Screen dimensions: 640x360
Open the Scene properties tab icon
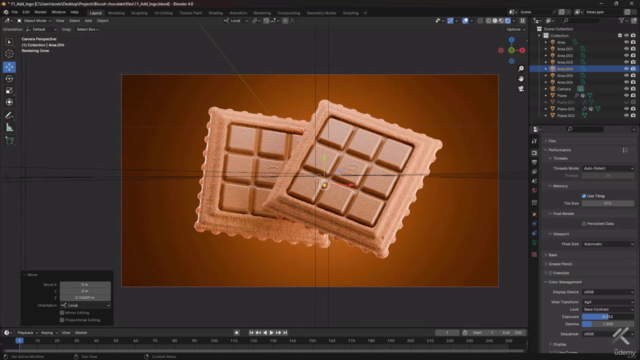pos(534,181)
